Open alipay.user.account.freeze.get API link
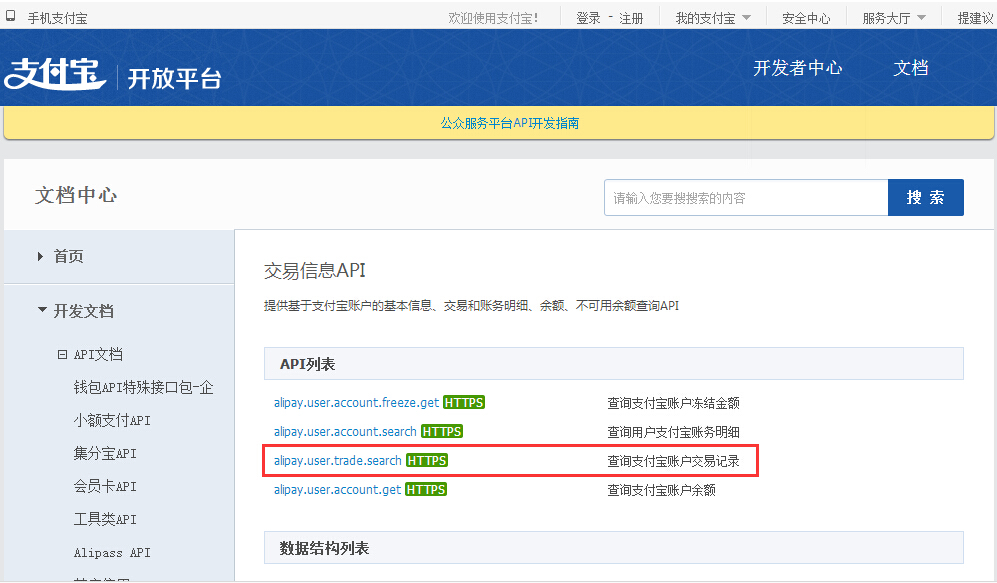The width and height of the screenshot is (997, 583). pos(356,403)
